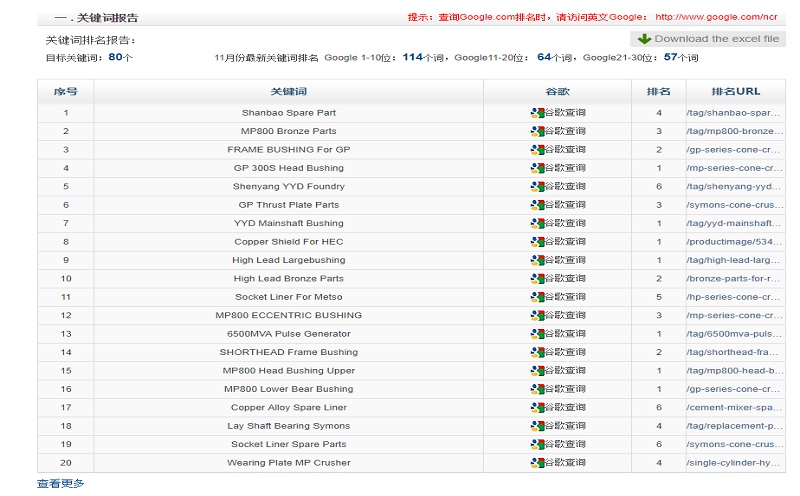Open /hp-series-cone-cr... ranking URL

tap(733, 296)
